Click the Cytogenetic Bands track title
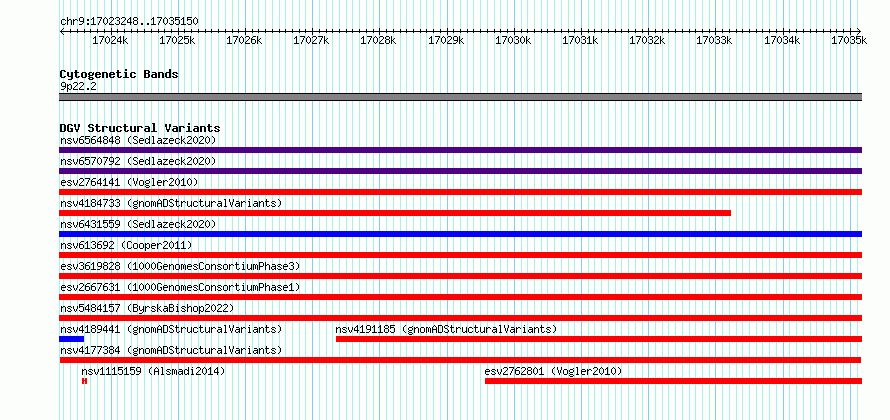The image size is (890, 420). pyautogui.click(x=119, y=74)
